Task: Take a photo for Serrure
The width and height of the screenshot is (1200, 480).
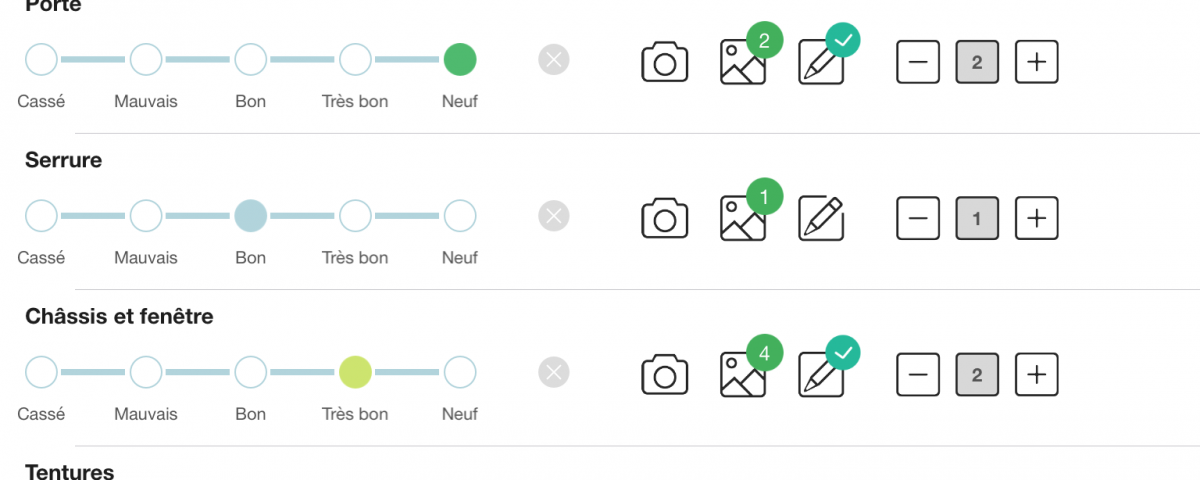Action: tap(665, 217)
